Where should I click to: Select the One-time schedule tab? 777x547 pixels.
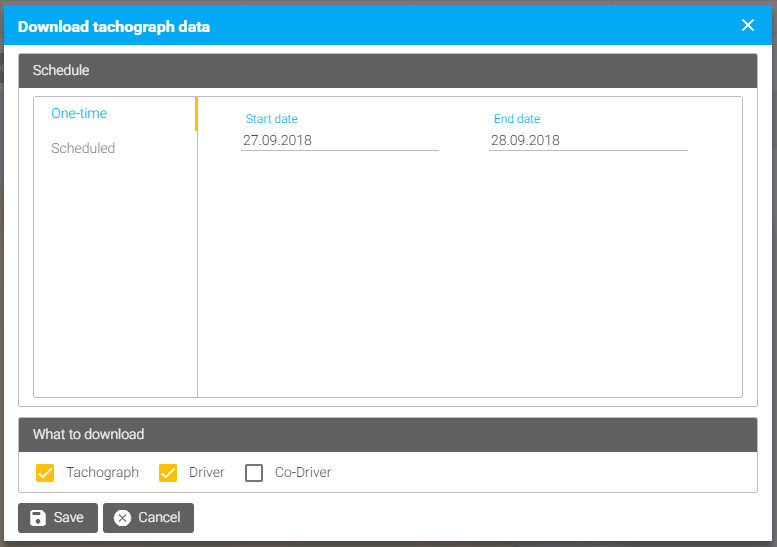pos(79,114)
